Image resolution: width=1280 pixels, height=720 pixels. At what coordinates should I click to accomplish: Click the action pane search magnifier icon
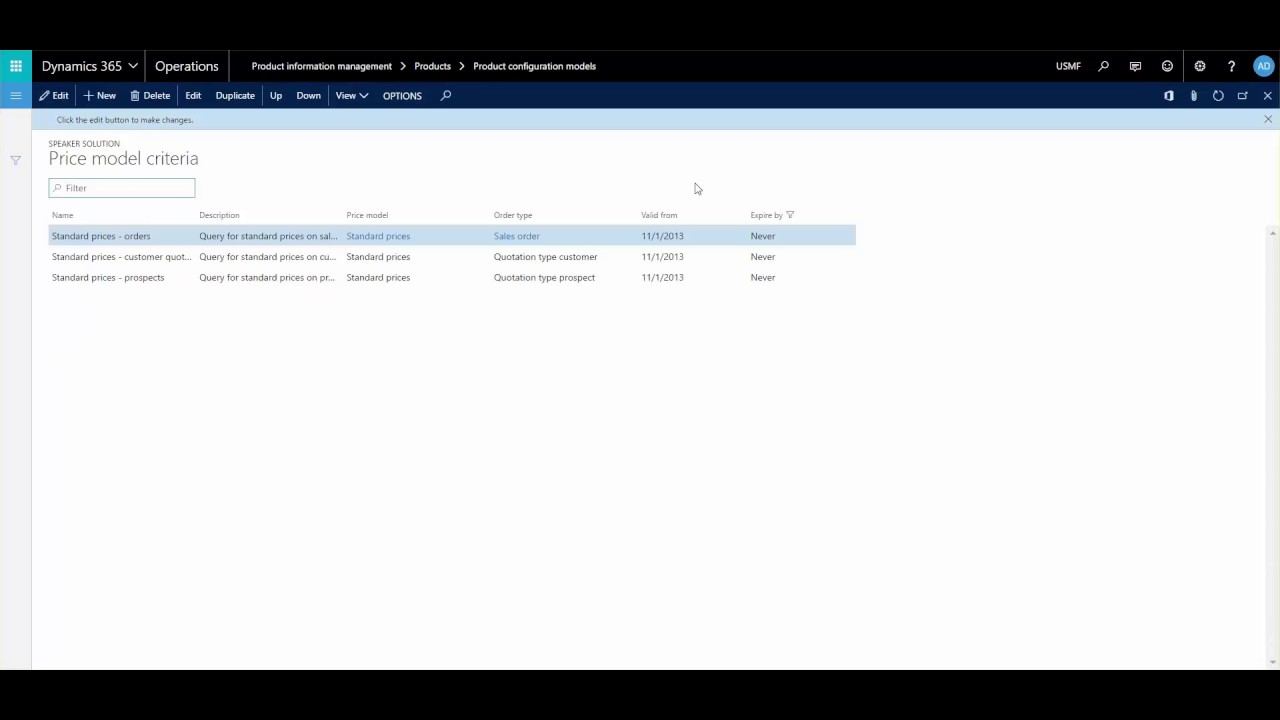pyautogui.click(x=446, y=96)
